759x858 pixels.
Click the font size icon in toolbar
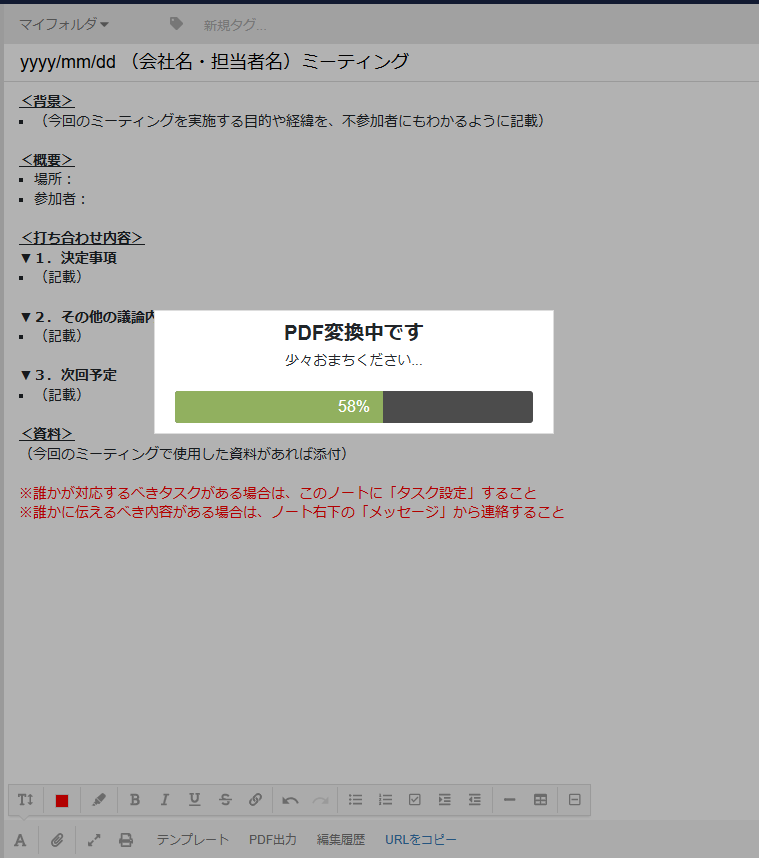point(26,800)
